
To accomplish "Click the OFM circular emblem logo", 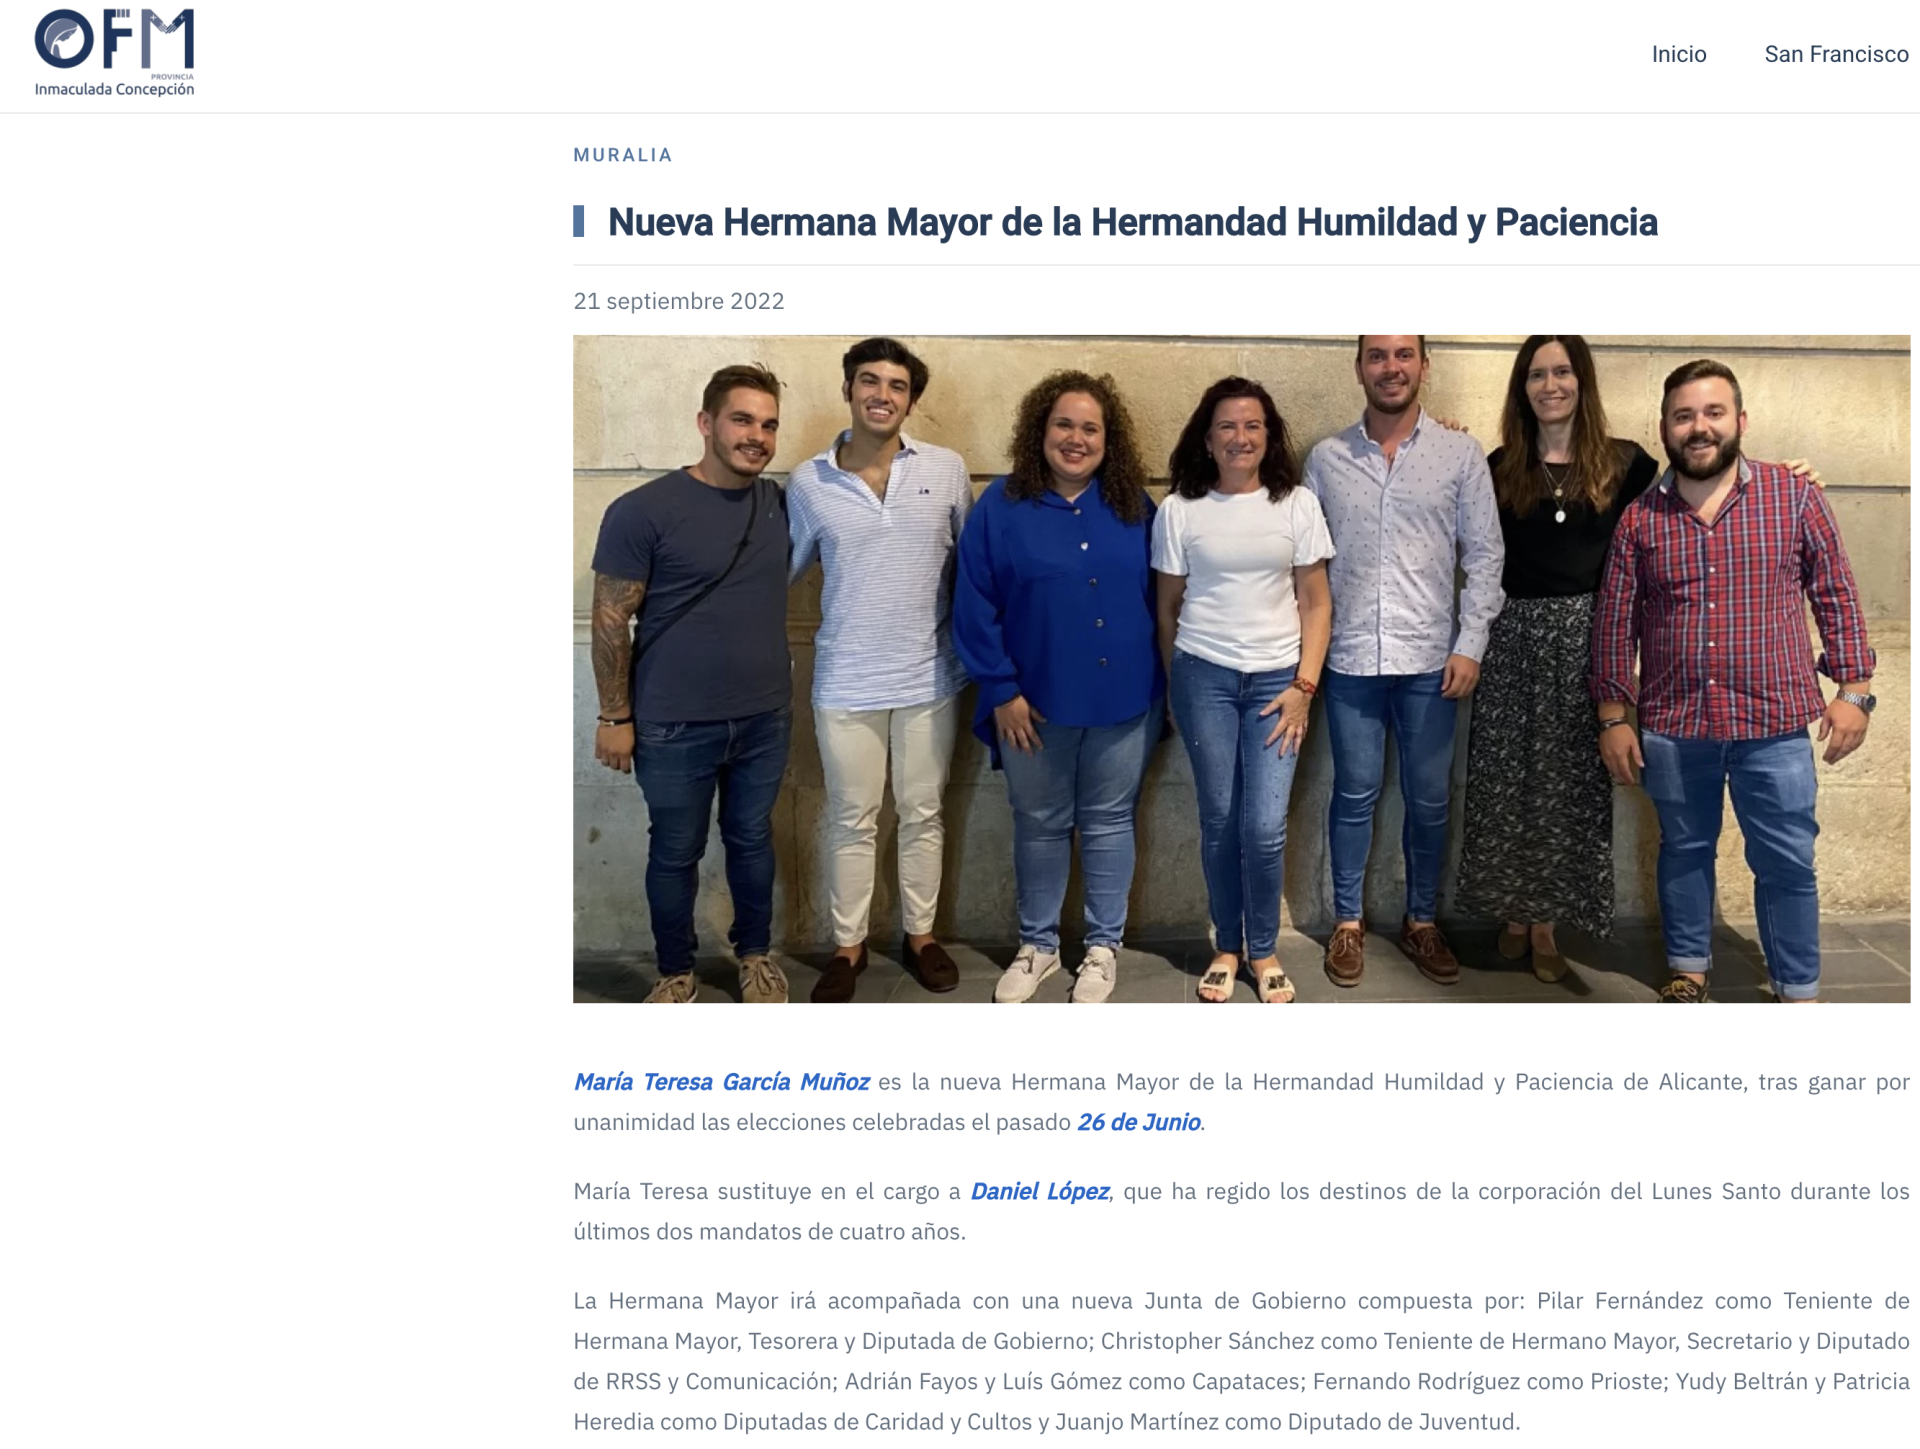I will (64, 39).
